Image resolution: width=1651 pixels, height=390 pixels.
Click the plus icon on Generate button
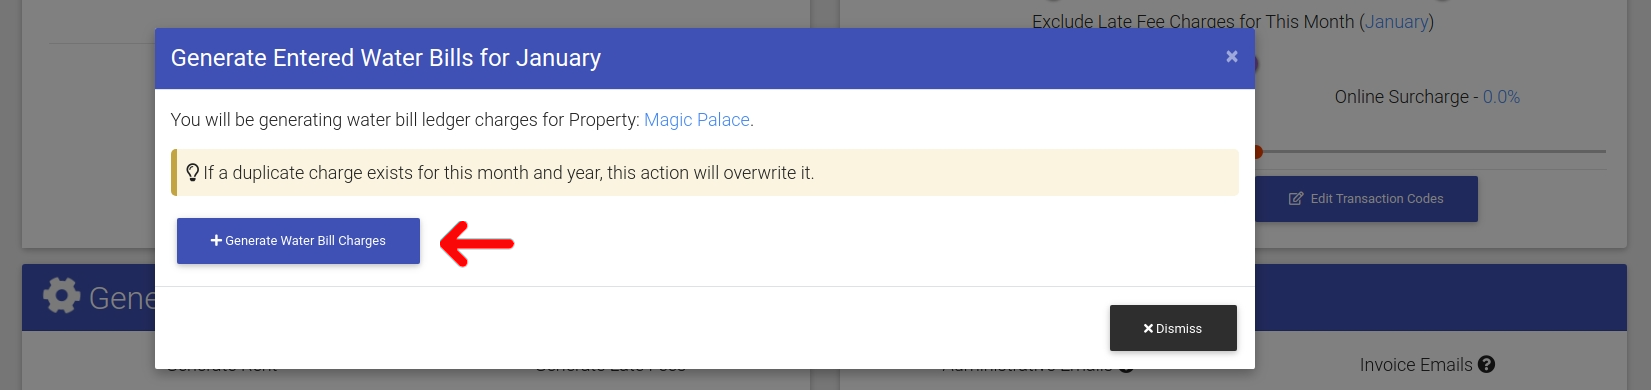(216, 241)
